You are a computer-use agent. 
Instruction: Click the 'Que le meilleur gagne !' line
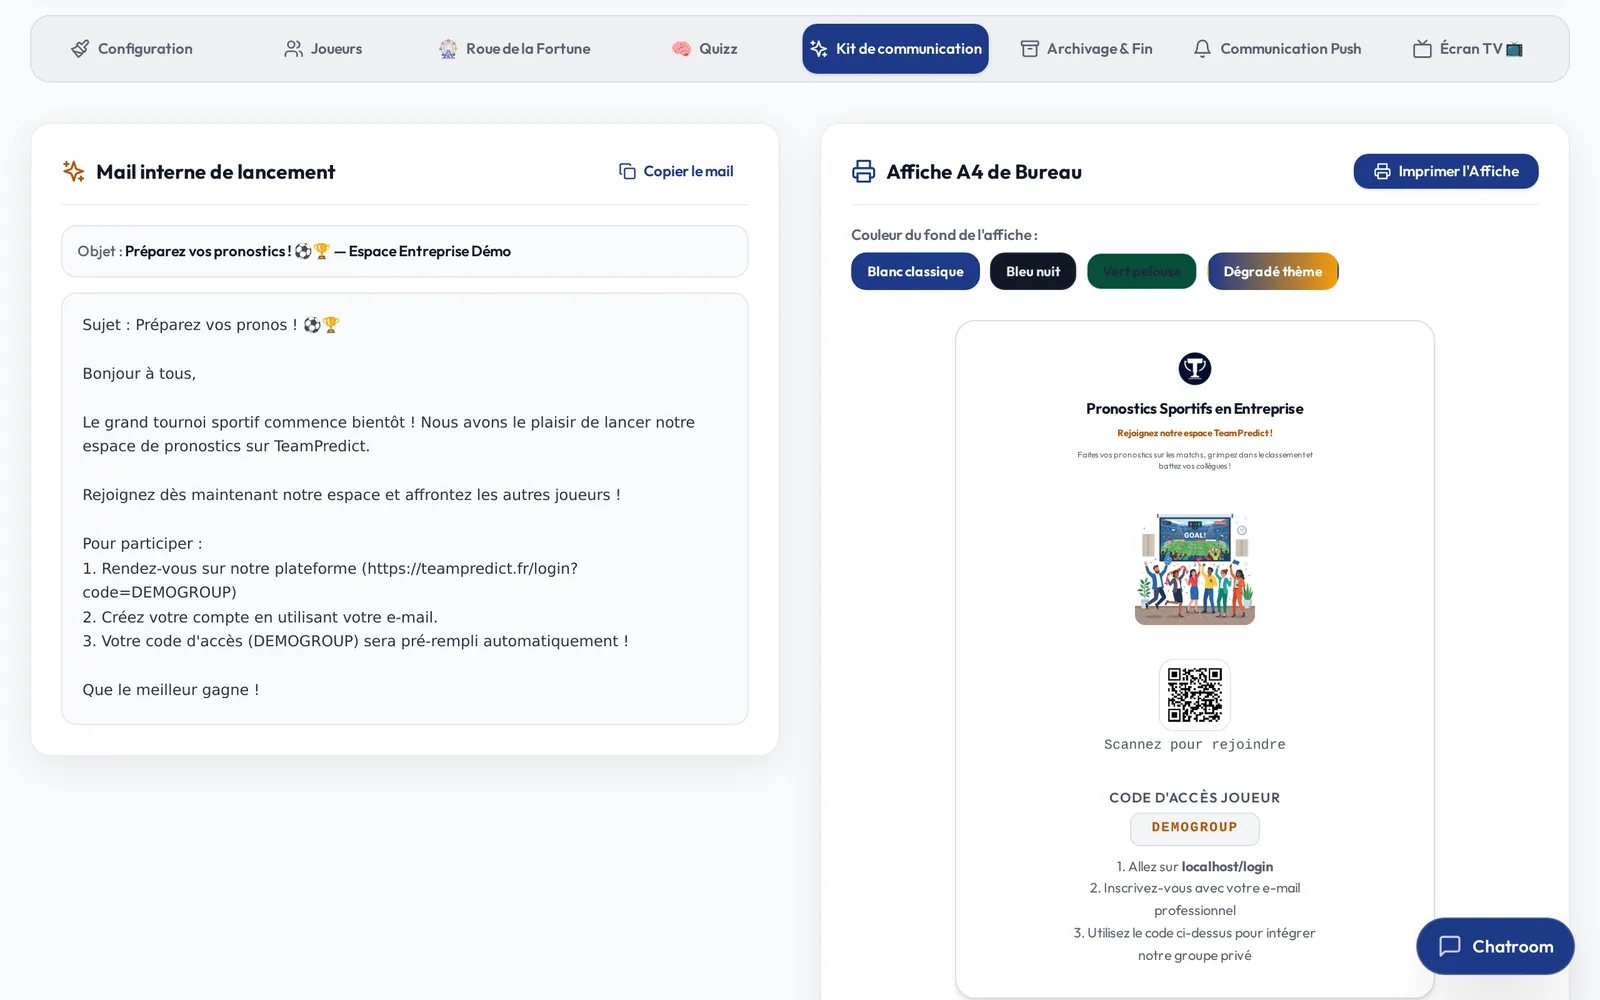pos(171,690)
